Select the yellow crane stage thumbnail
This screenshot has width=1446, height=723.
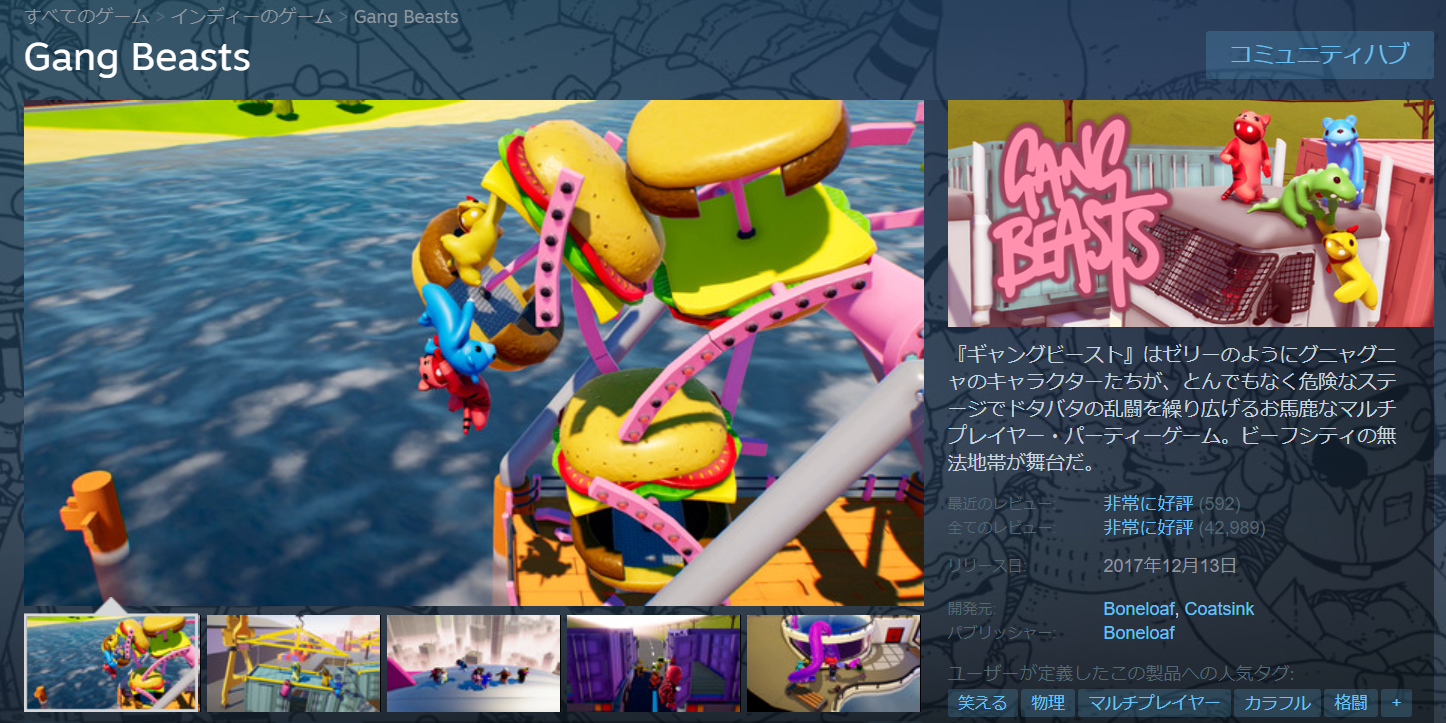coord(292,662)
